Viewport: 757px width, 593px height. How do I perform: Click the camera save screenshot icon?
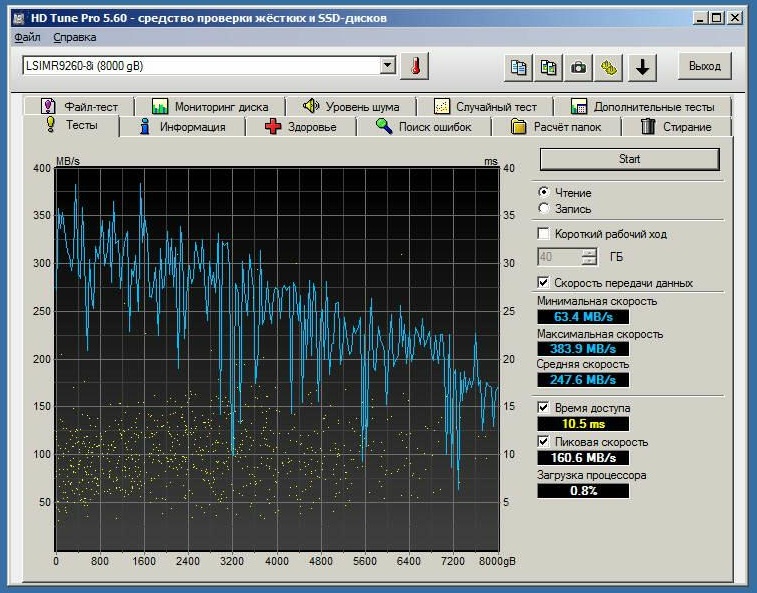(578, 67)
